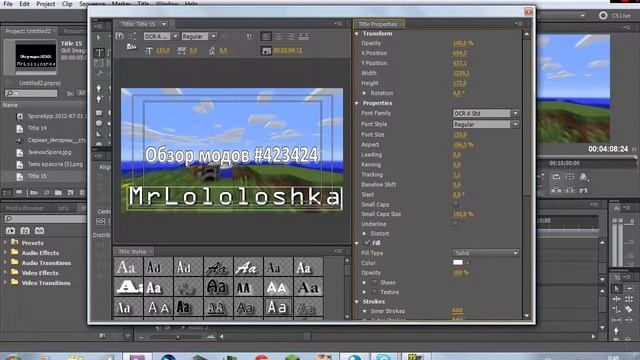
Task: Open Roll/Crawl Options icon
Action: [x=132, y=36]
